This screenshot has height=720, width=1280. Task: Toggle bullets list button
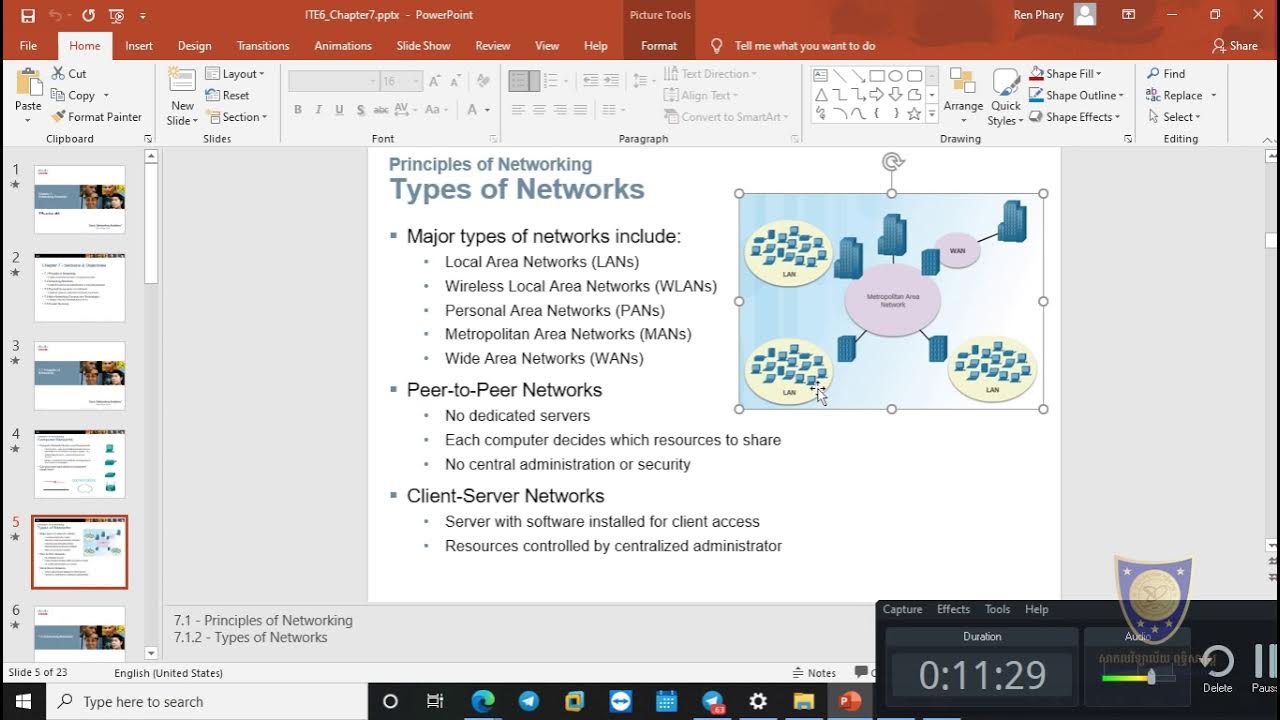point(518,81)
